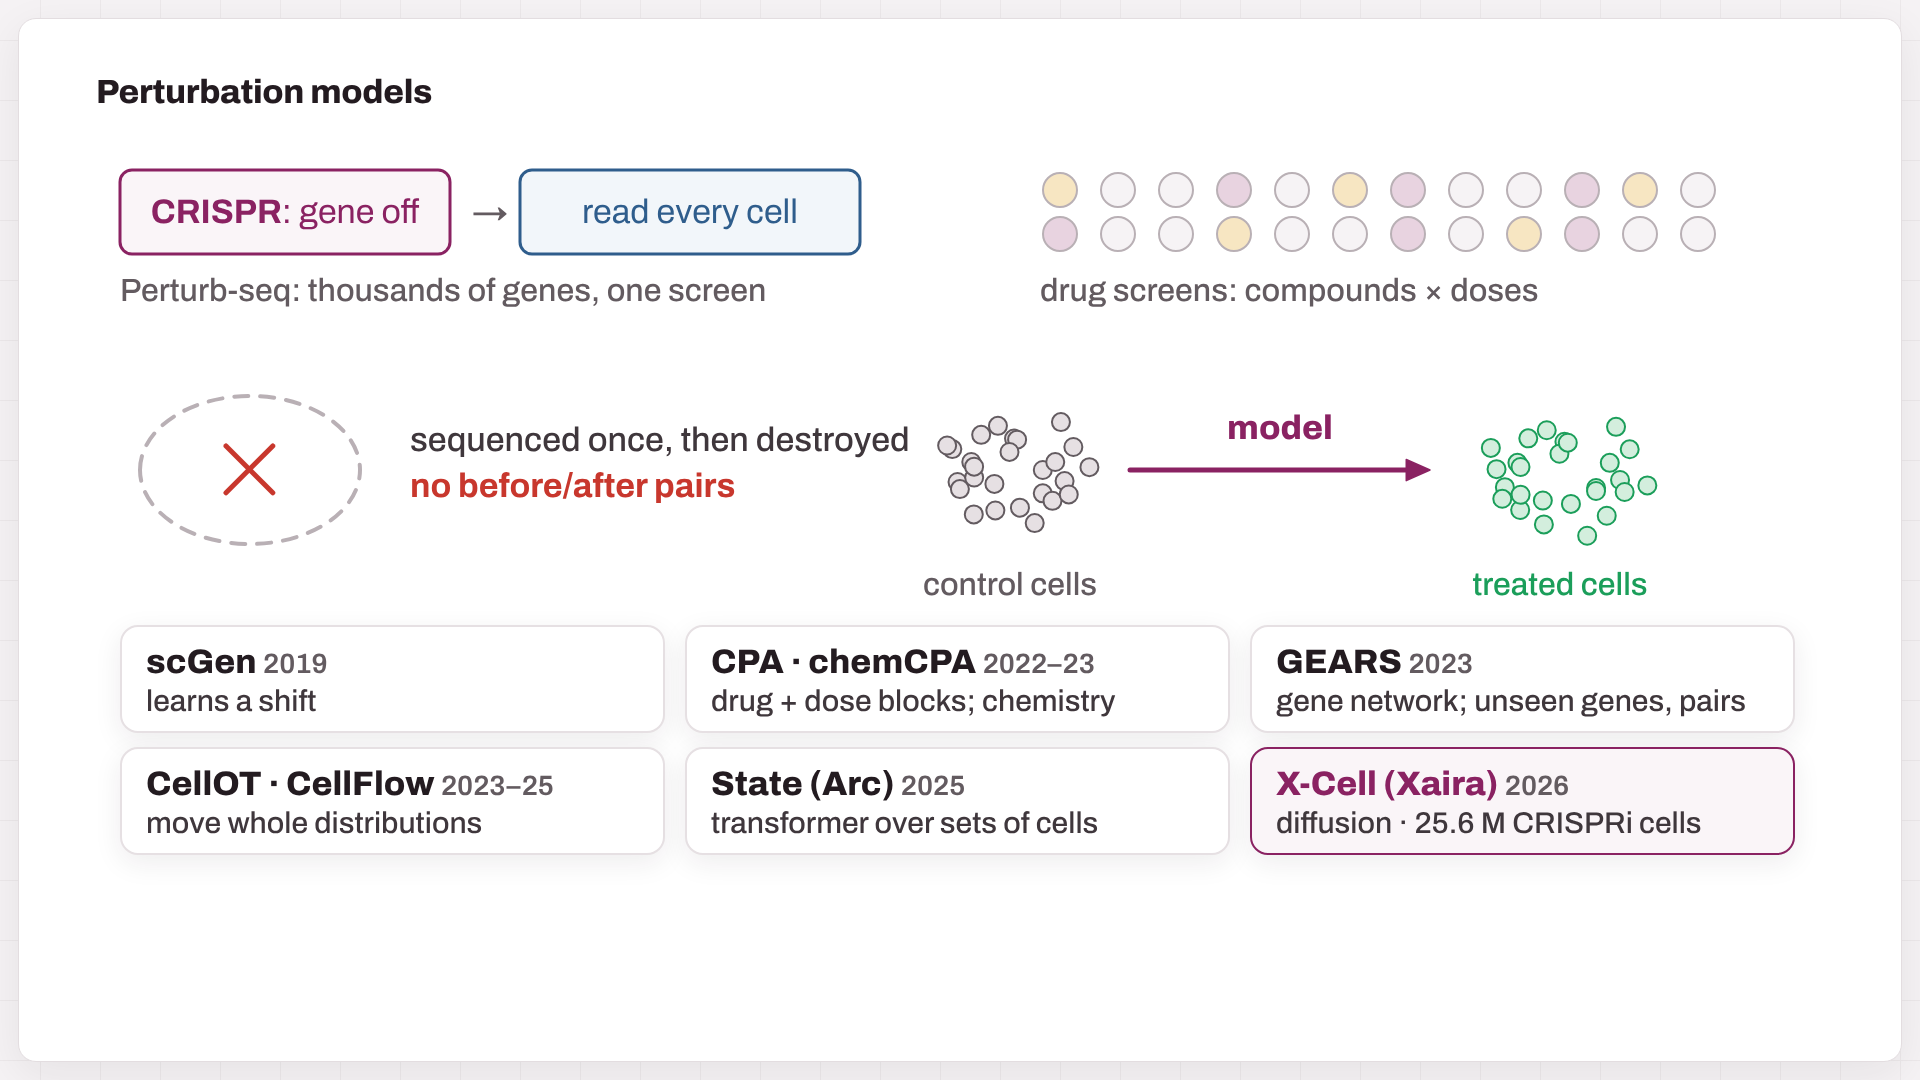The height and width of the screenshot is (1080, 1920).
Task: Open the CPA · chemCPA 2022–23 card
Action: click(x=957, y=679)
